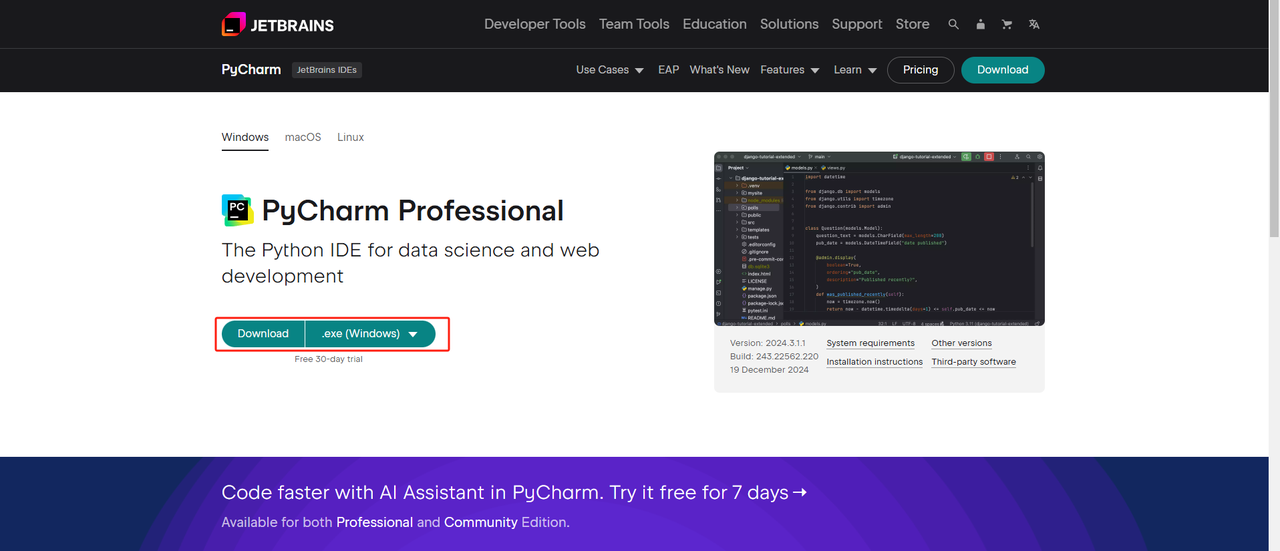Click the 'Build: 243.22562.220' text
Screen dimensions: 1280x551
(x=774, y=356)
